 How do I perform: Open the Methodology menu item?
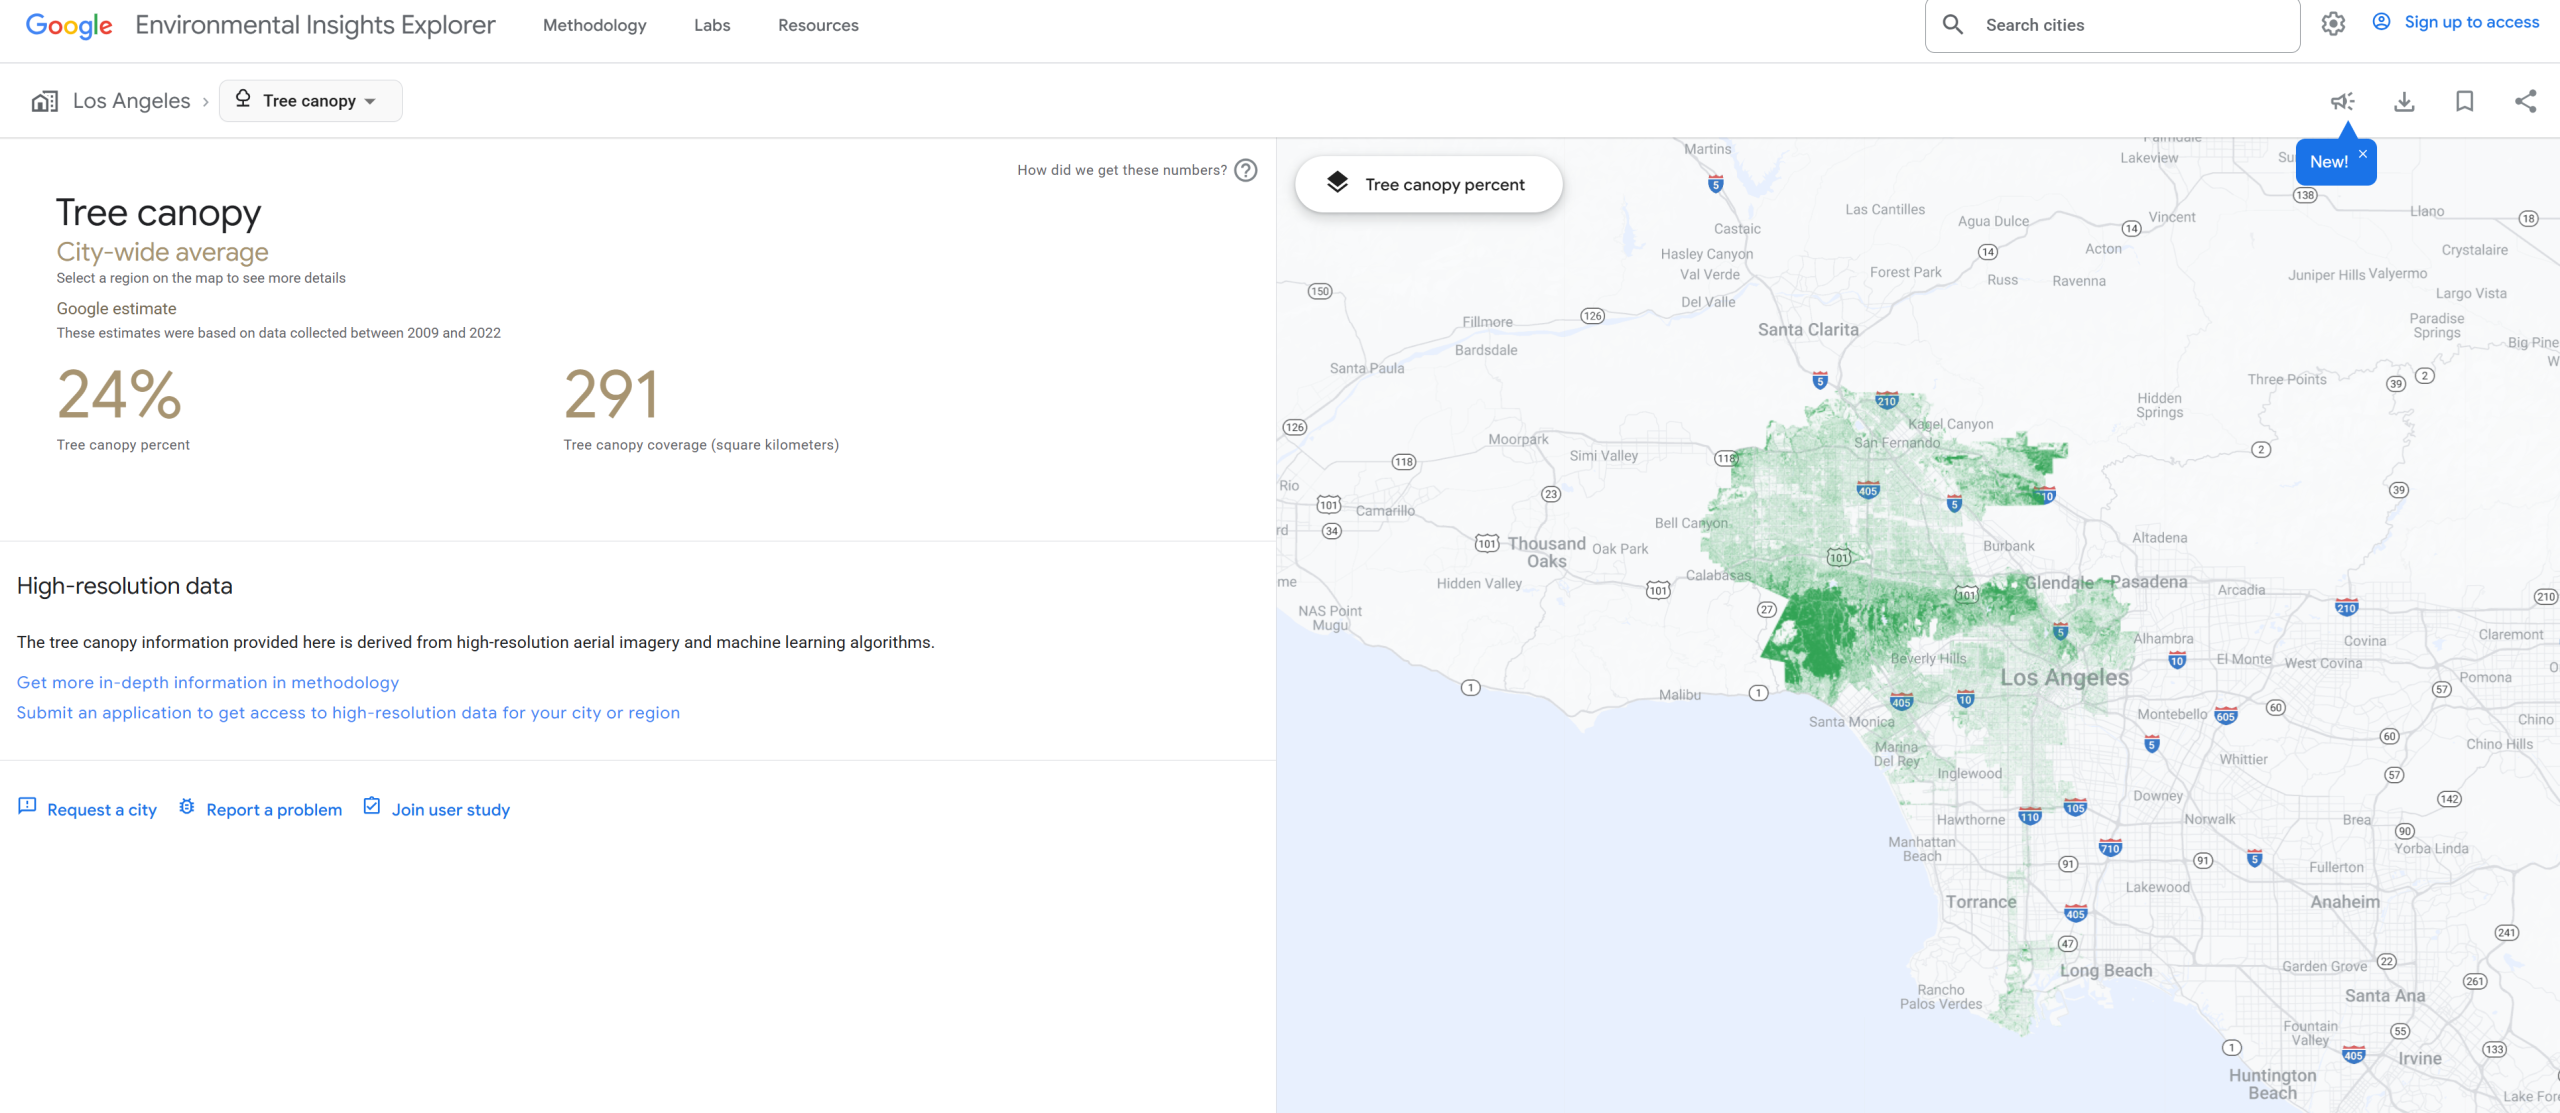(x=594, y=25)
